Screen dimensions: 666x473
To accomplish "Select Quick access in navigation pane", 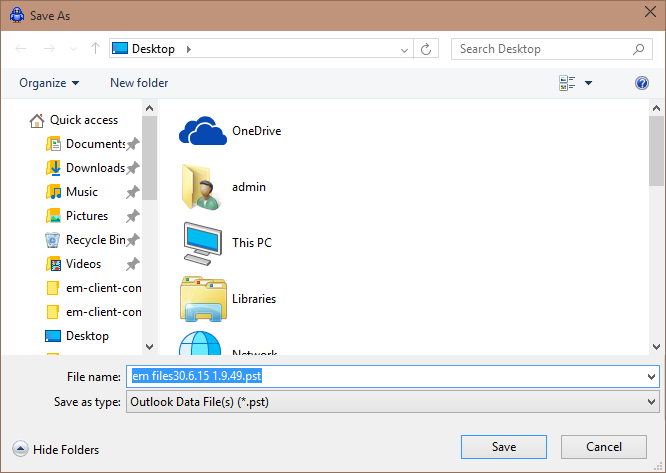I will pos(73,120).
